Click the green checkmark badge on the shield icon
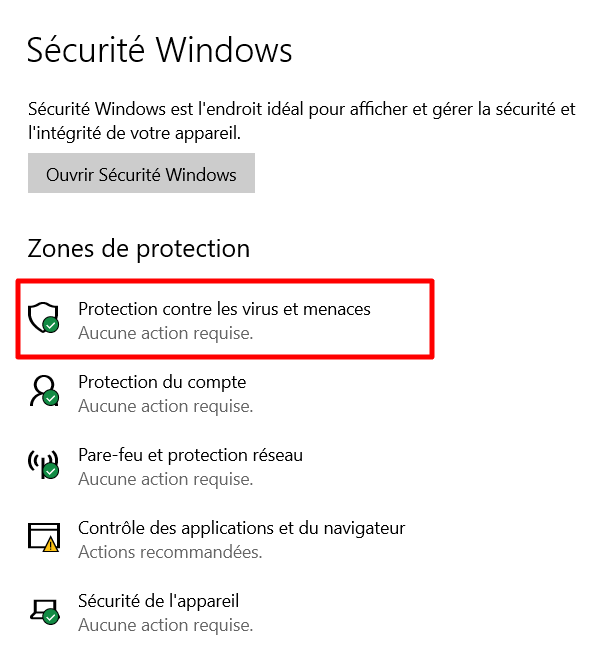The height and width of the screenshot is (650, 611). (51, 326)
